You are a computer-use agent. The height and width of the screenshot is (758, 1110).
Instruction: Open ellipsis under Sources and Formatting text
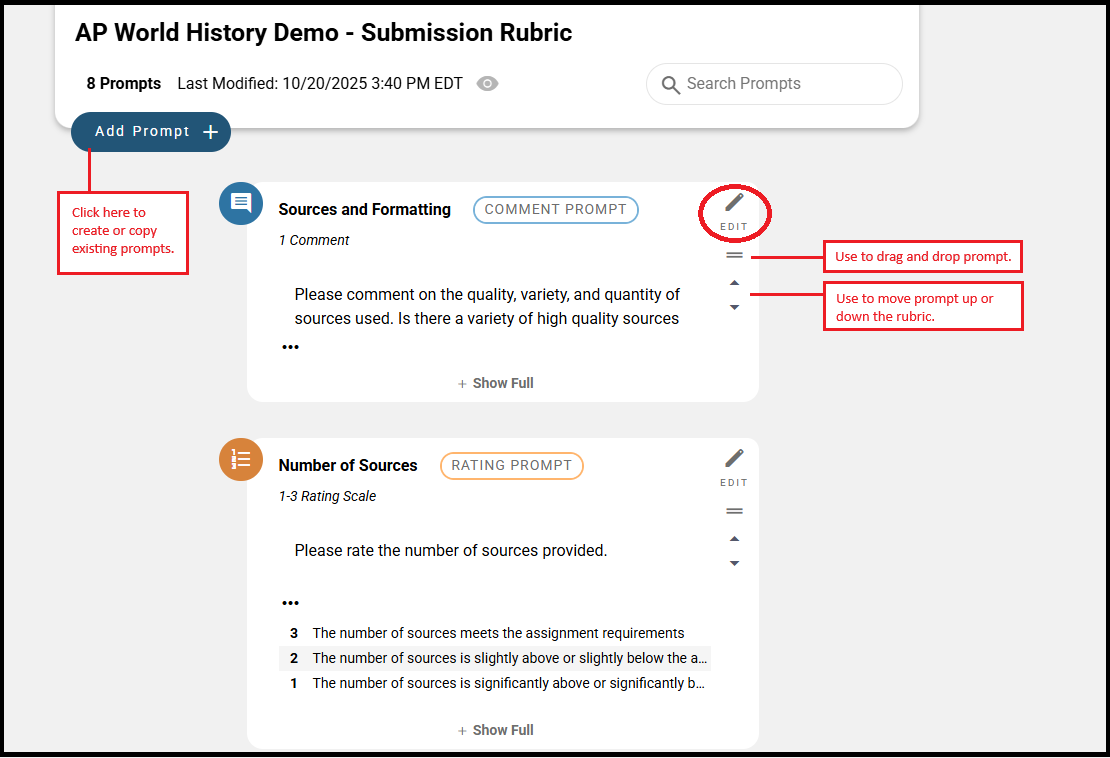[x=290, y=347]
